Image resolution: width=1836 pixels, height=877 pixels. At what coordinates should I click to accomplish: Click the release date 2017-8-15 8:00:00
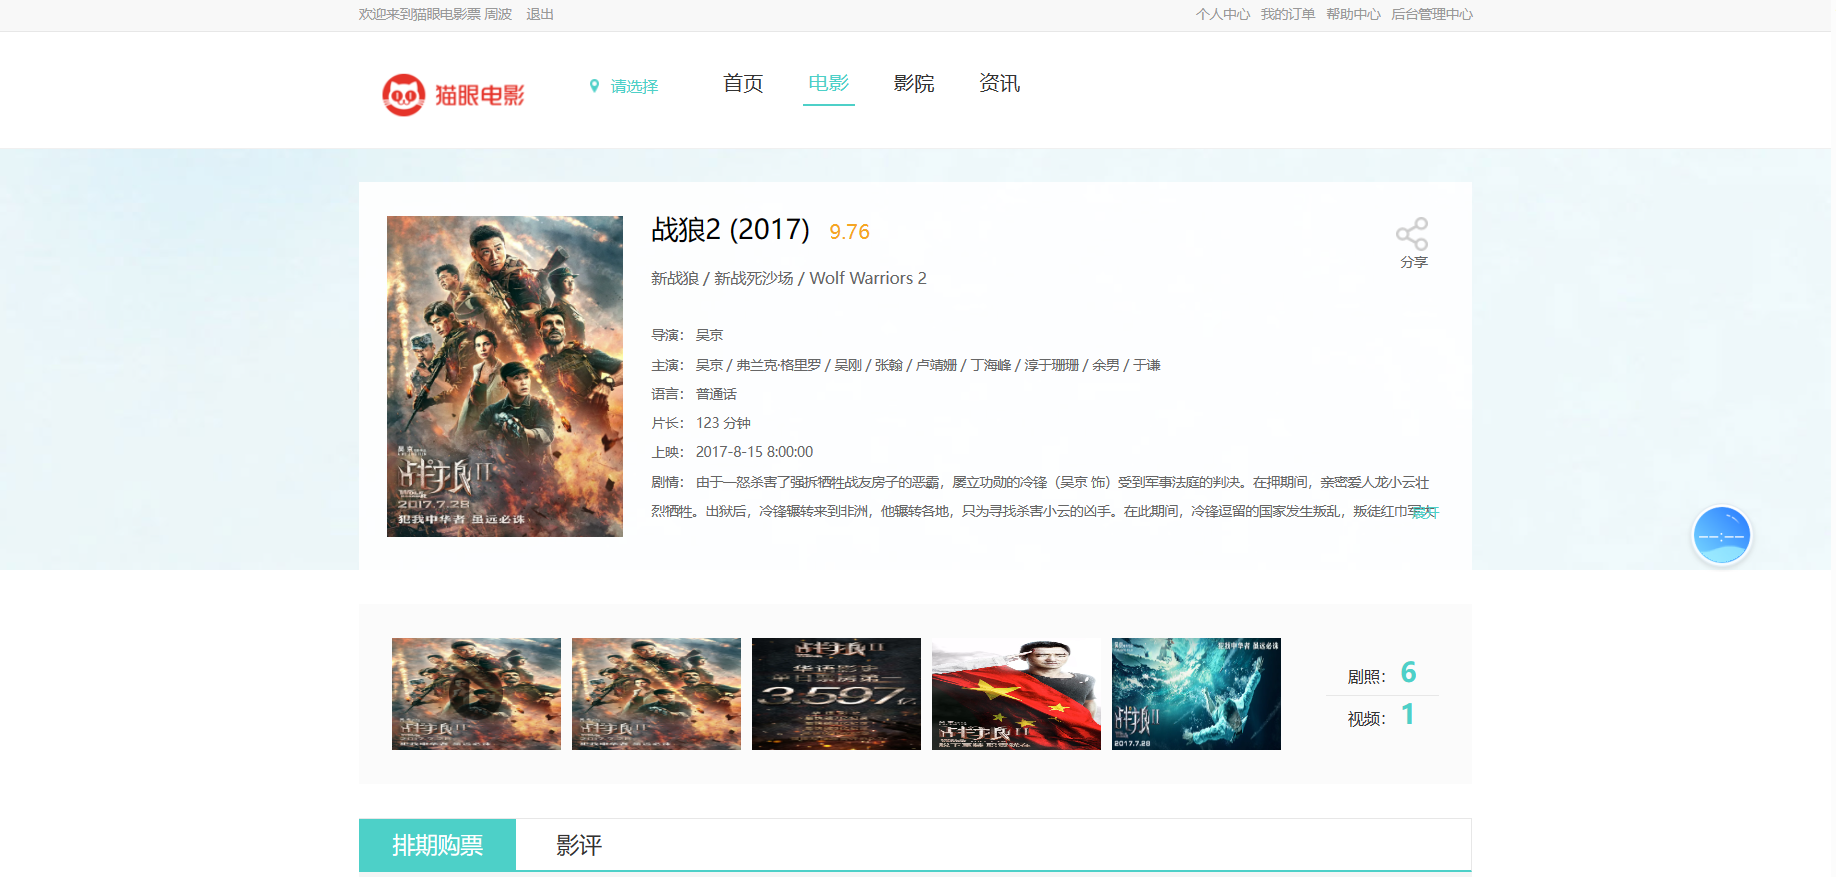(x=754, y=452)
